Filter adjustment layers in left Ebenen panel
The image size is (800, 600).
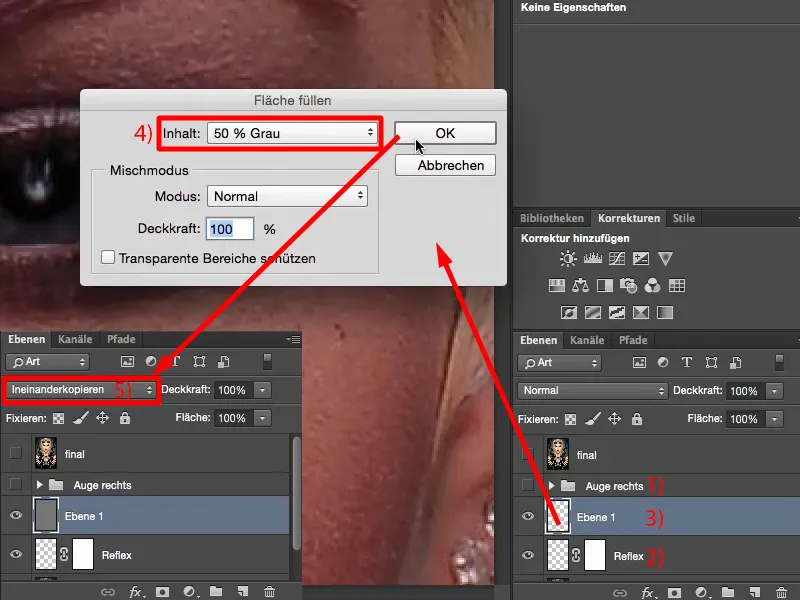pos(151,362)
